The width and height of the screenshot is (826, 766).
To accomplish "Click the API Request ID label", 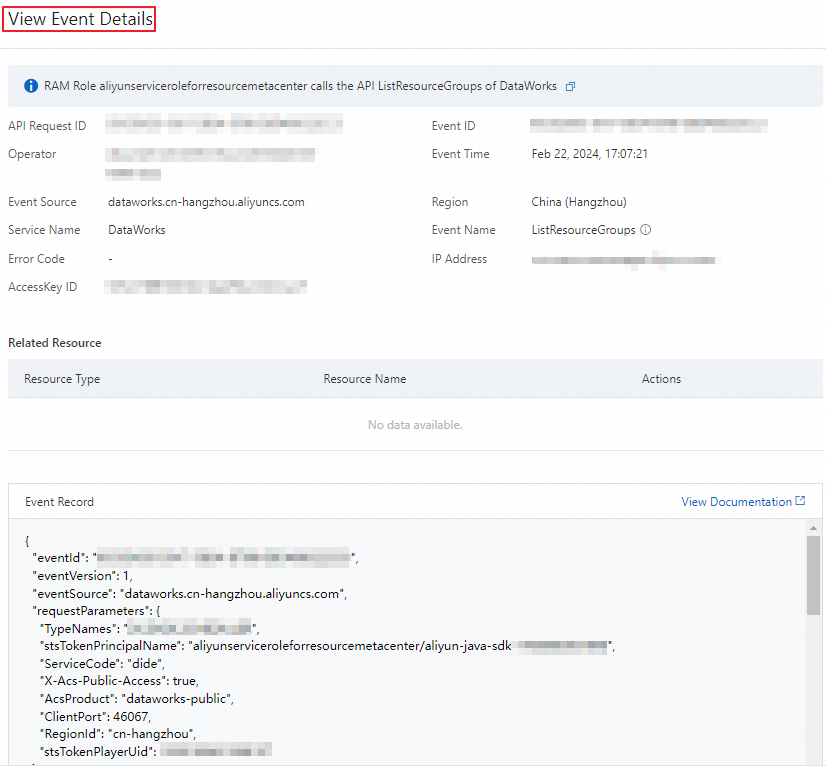I will (47, 126).
